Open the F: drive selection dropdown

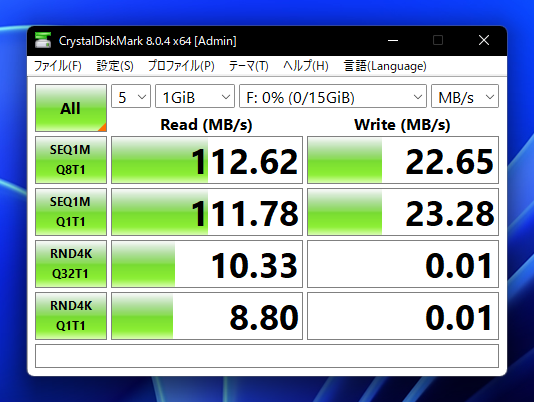click(333, 96)
